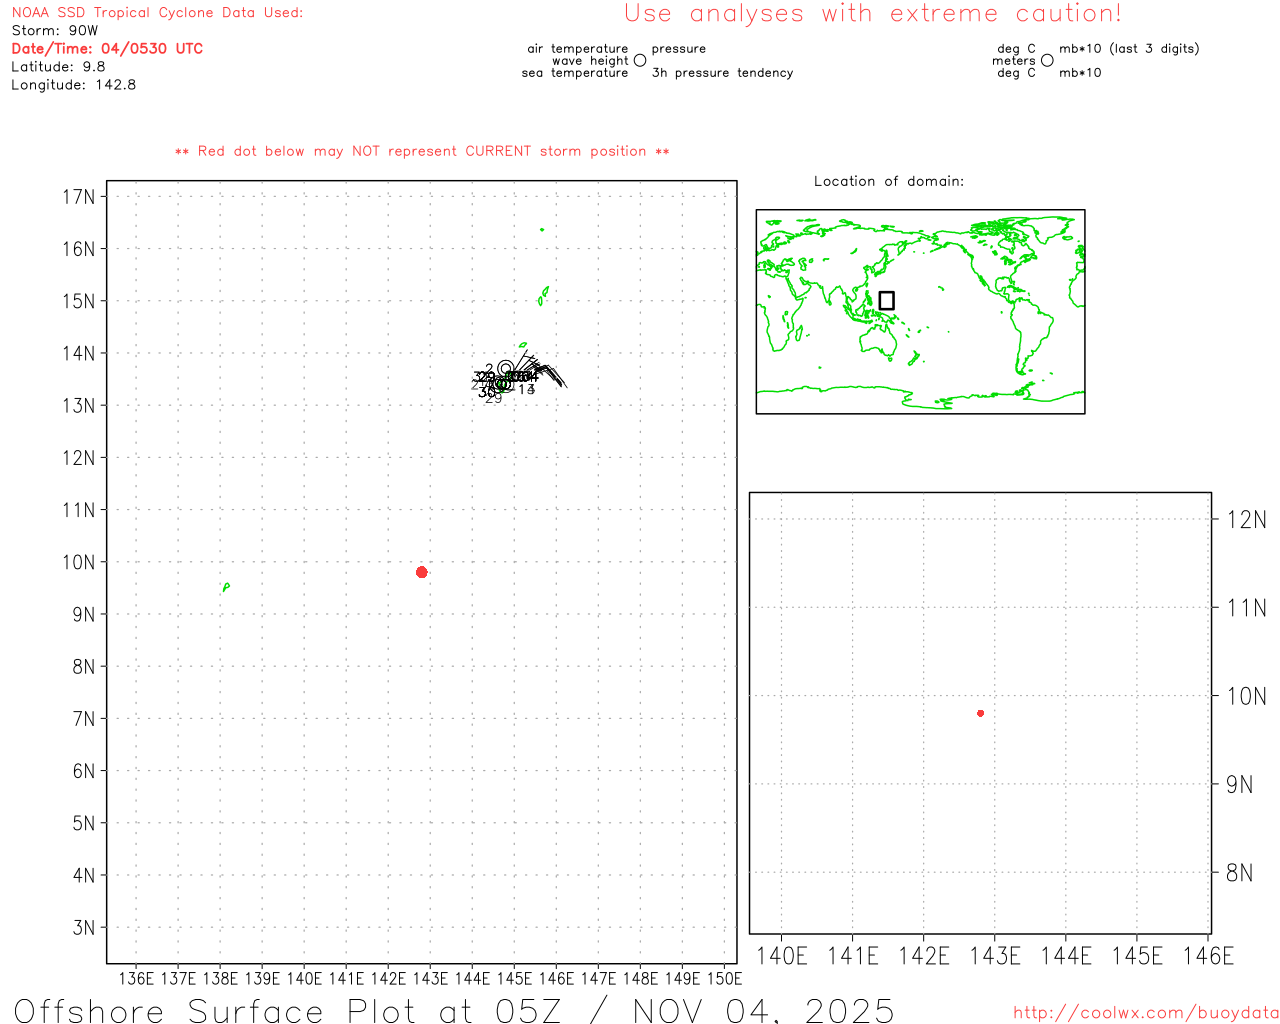Click the small red dot on zoomed map
The height and width of the screenshot is (1024, 1280).
[981, 713]
